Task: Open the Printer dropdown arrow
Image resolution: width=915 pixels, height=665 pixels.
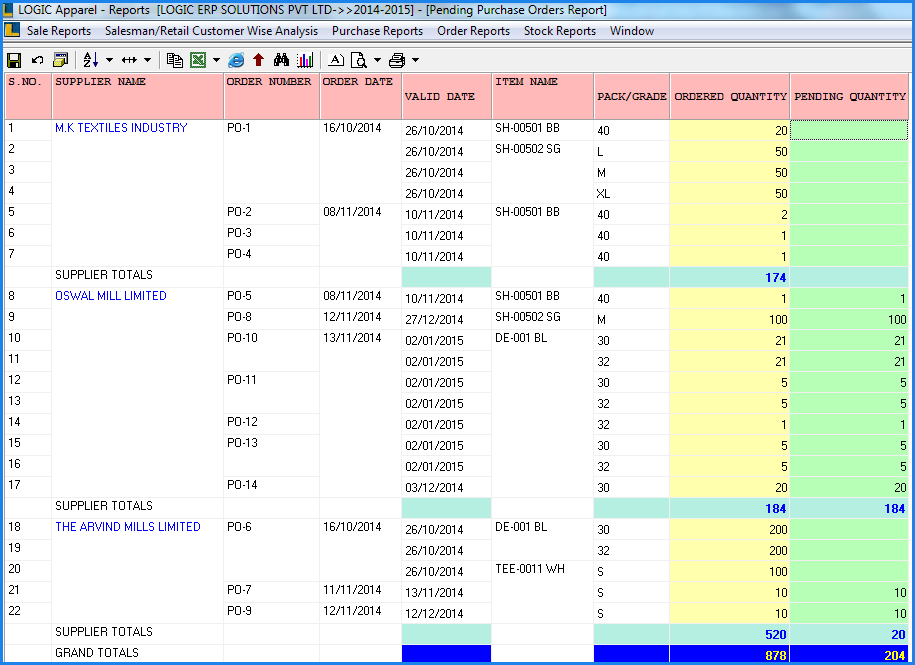Action: pyautogui.click(x=415, y=60)
